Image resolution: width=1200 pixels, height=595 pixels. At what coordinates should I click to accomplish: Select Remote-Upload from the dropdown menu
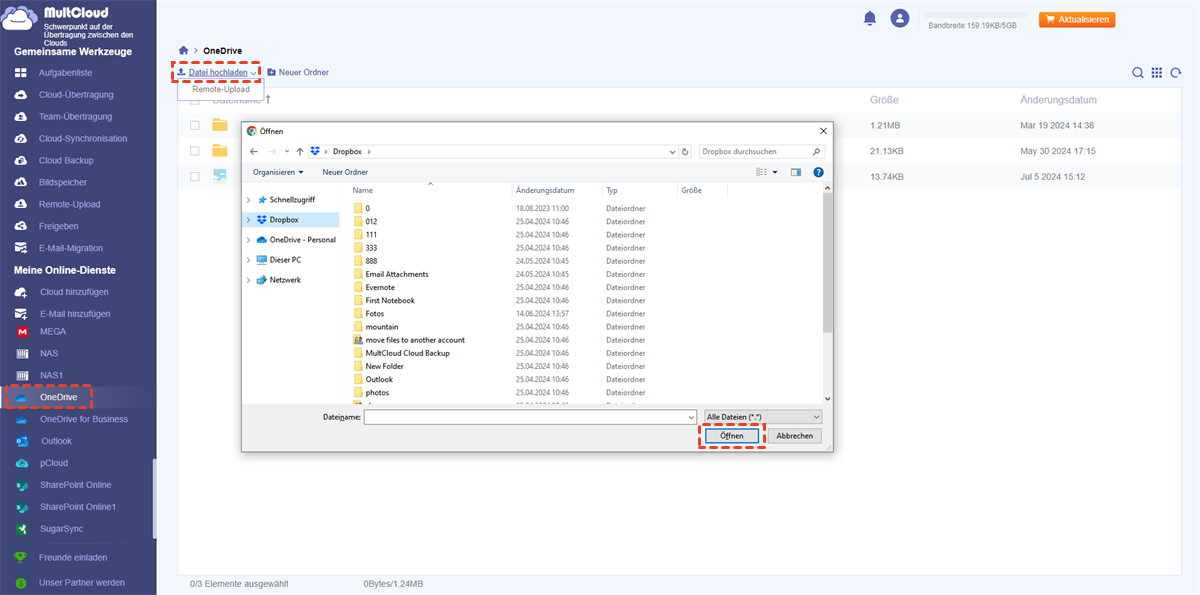click(x=221, y=90)
